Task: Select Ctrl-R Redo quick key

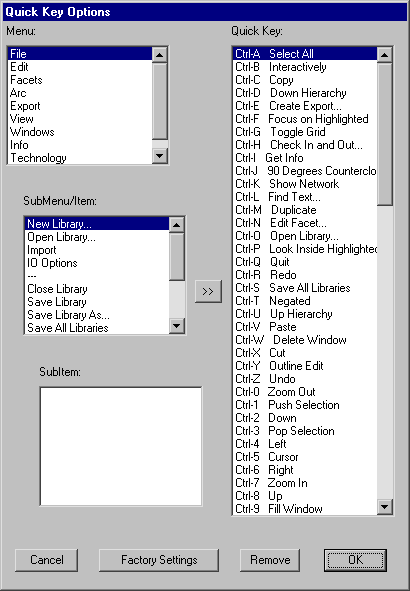Action: click(305, 275)
